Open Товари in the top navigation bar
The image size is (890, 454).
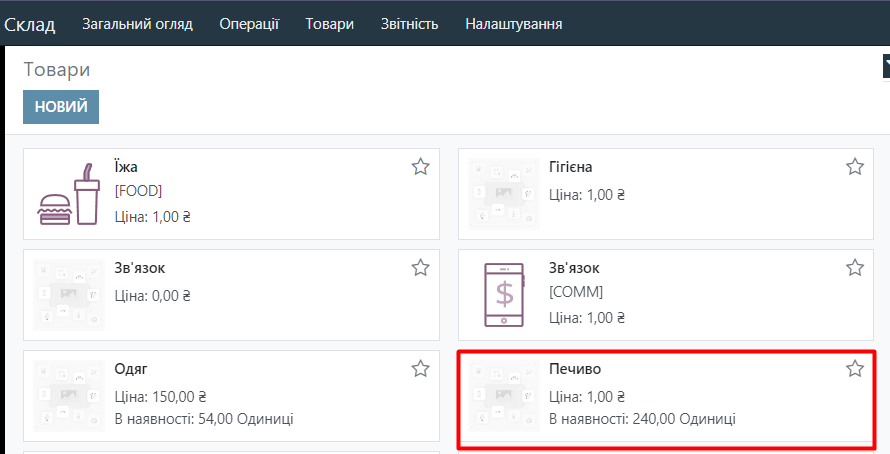pyautogui.click(x=330, y=24)
